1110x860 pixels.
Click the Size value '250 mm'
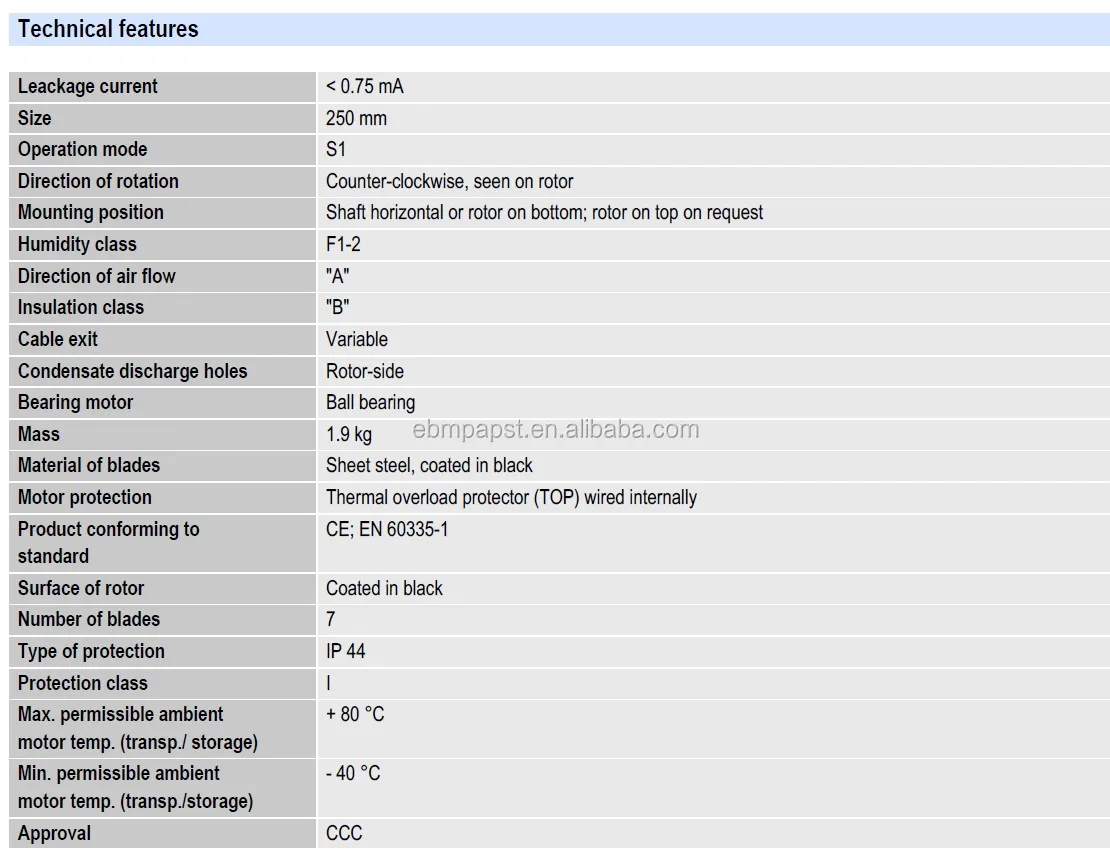(356, 118)
